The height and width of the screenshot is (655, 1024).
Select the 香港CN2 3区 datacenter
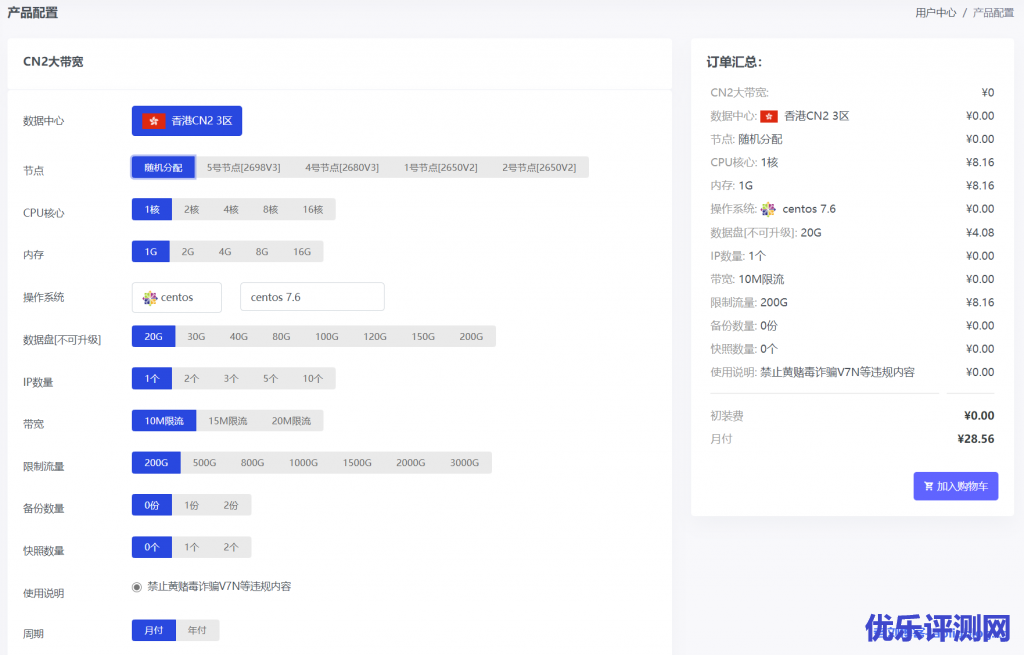point(187,121)
